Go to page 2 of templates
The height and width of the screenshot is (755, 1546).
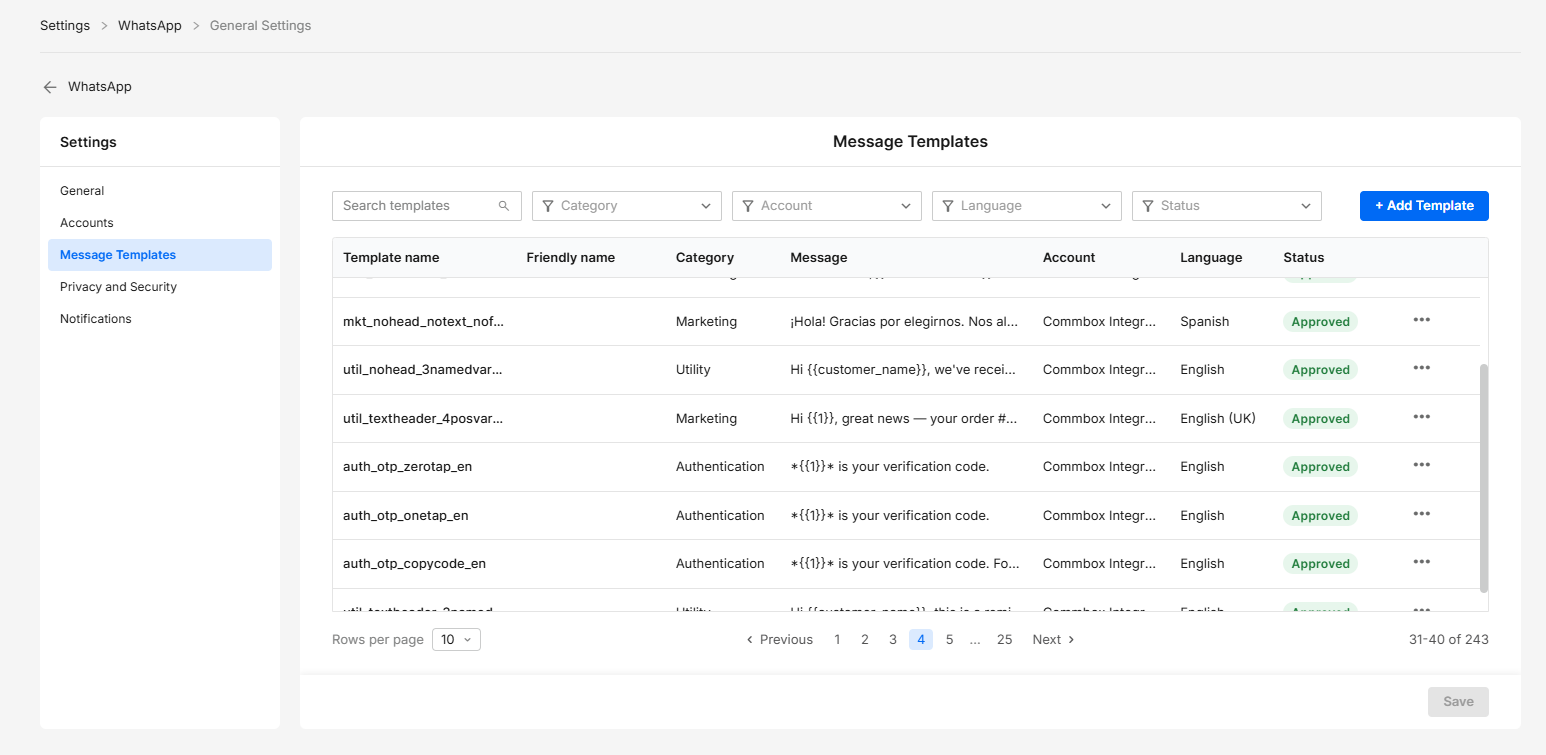[x=865, y=640]
